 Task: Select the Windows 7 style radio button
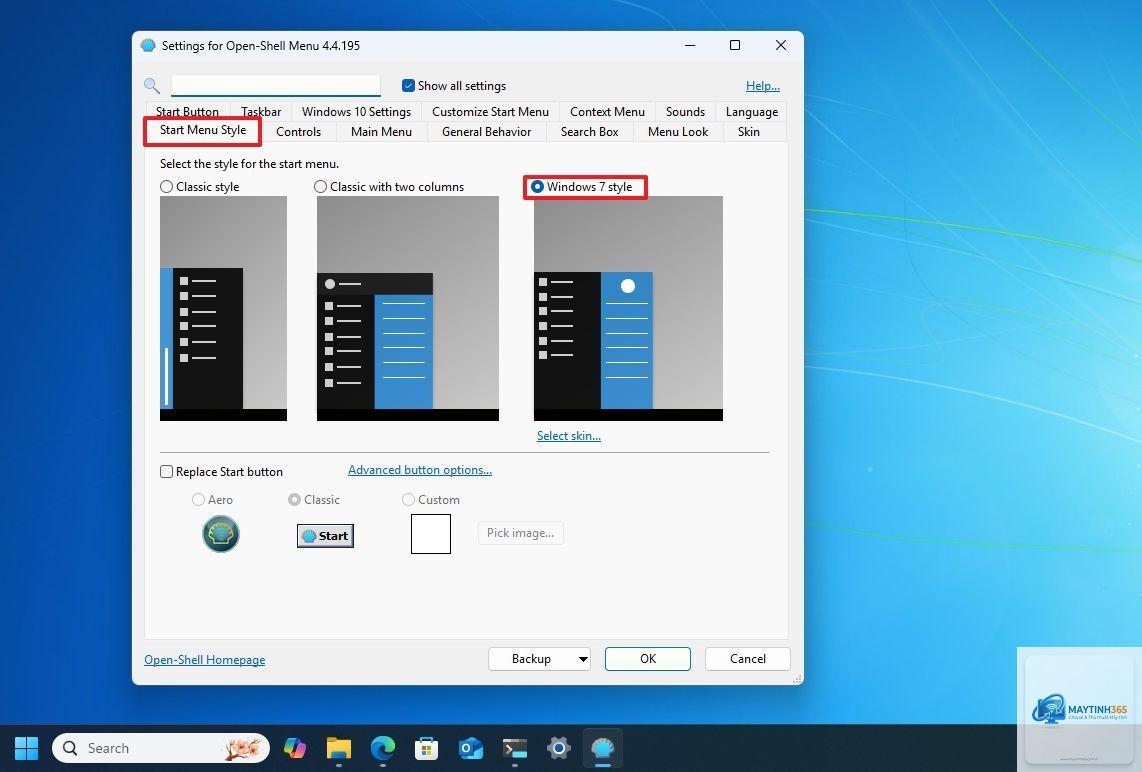[537, 187]
